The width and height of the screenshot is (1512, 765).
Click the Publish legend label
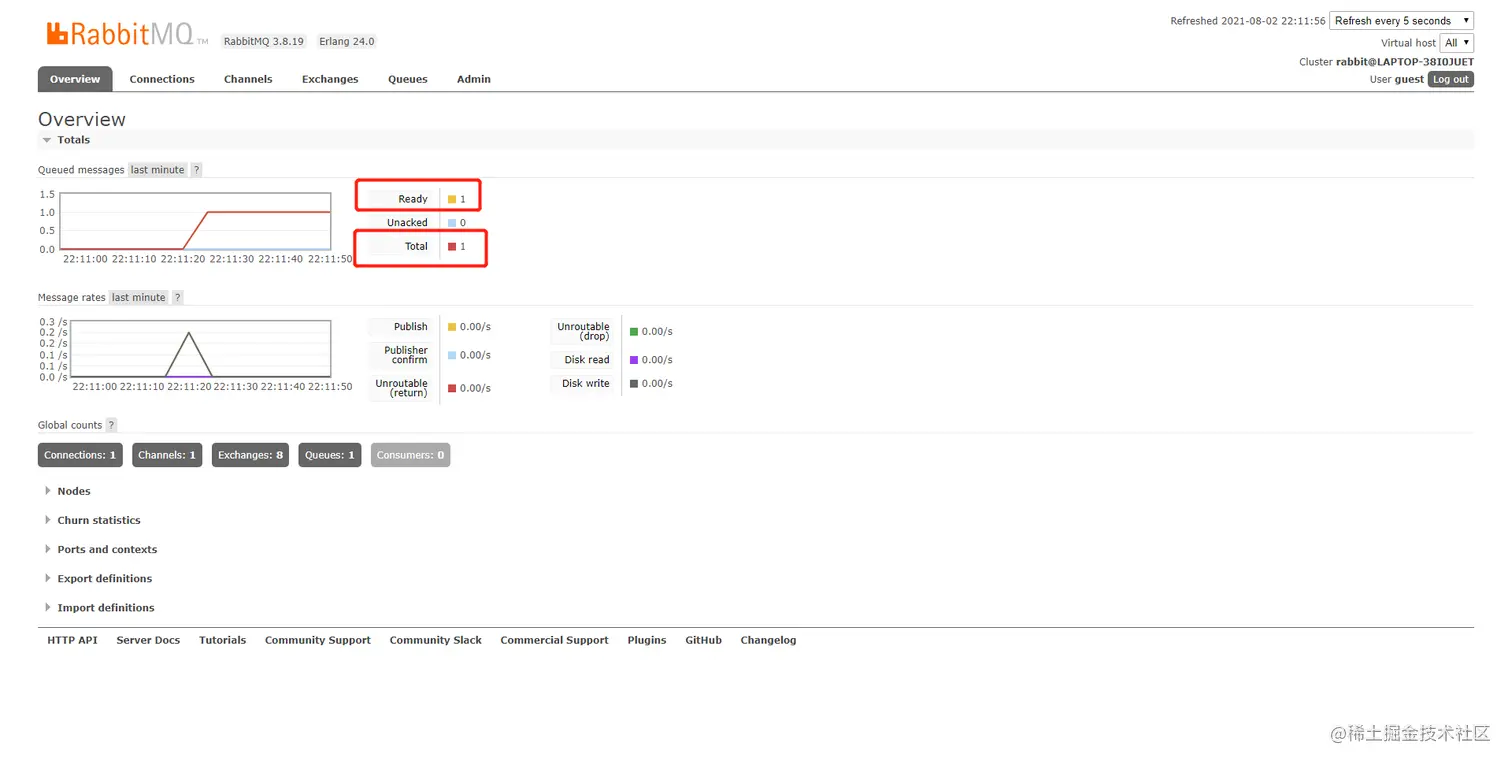tap(410, 327)
